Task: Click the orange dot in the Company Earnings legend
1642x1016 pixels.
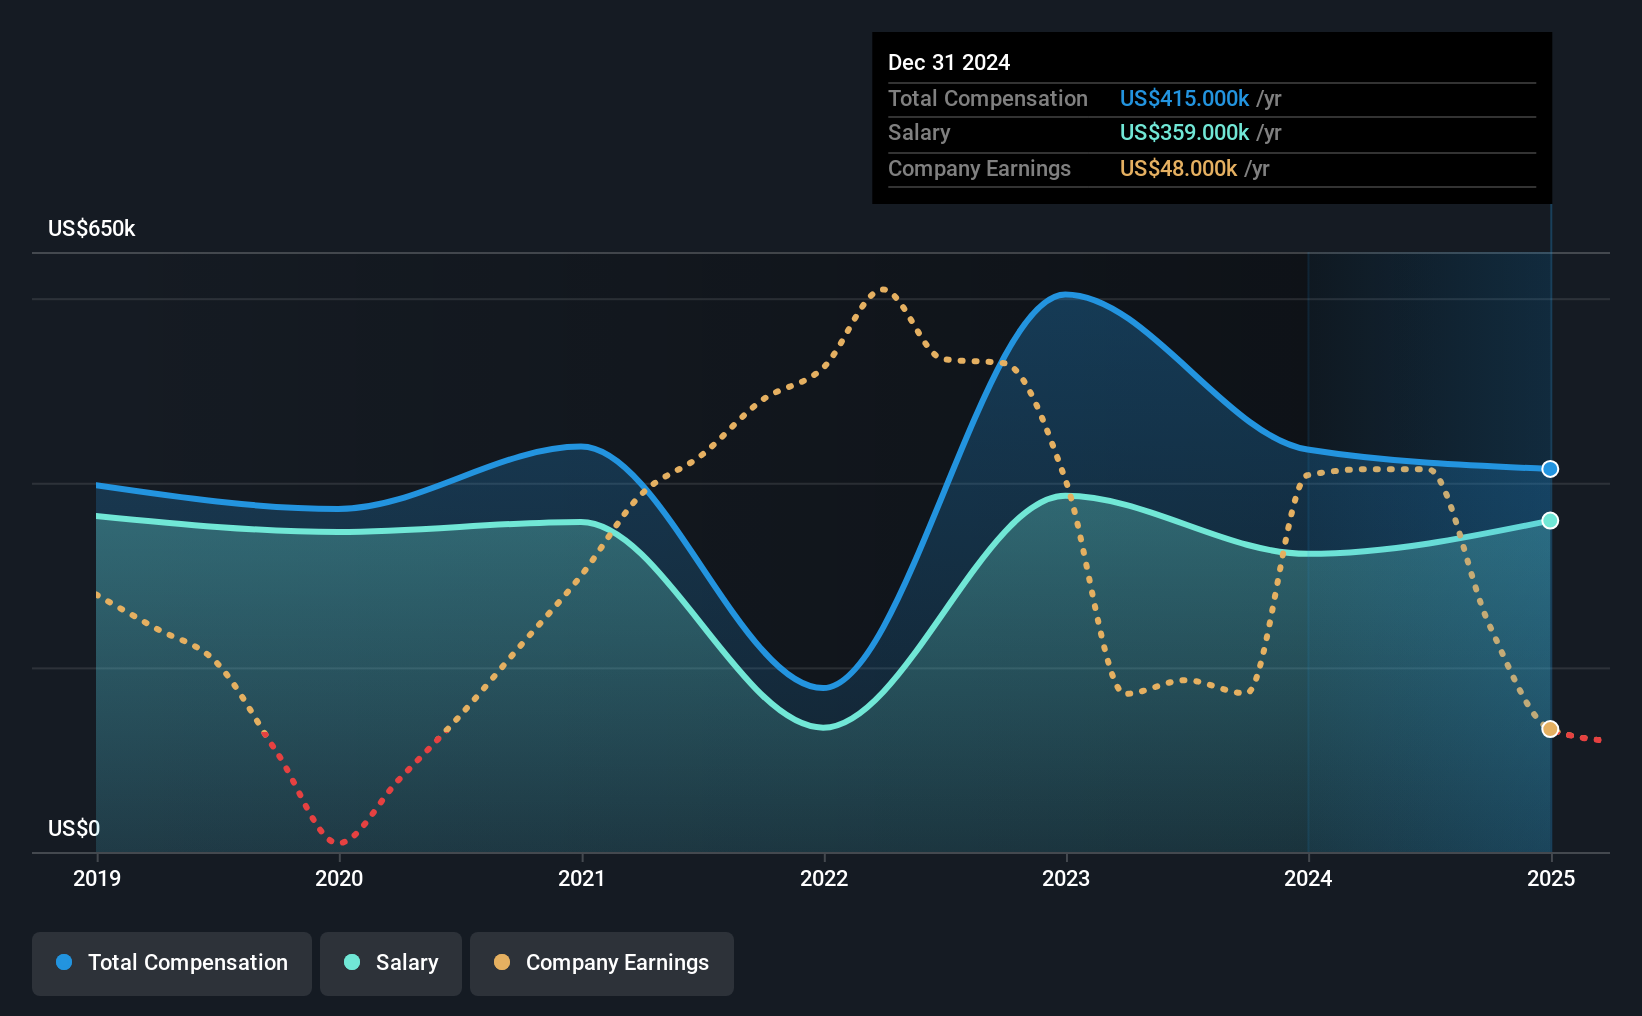Action: pos(502,962)
